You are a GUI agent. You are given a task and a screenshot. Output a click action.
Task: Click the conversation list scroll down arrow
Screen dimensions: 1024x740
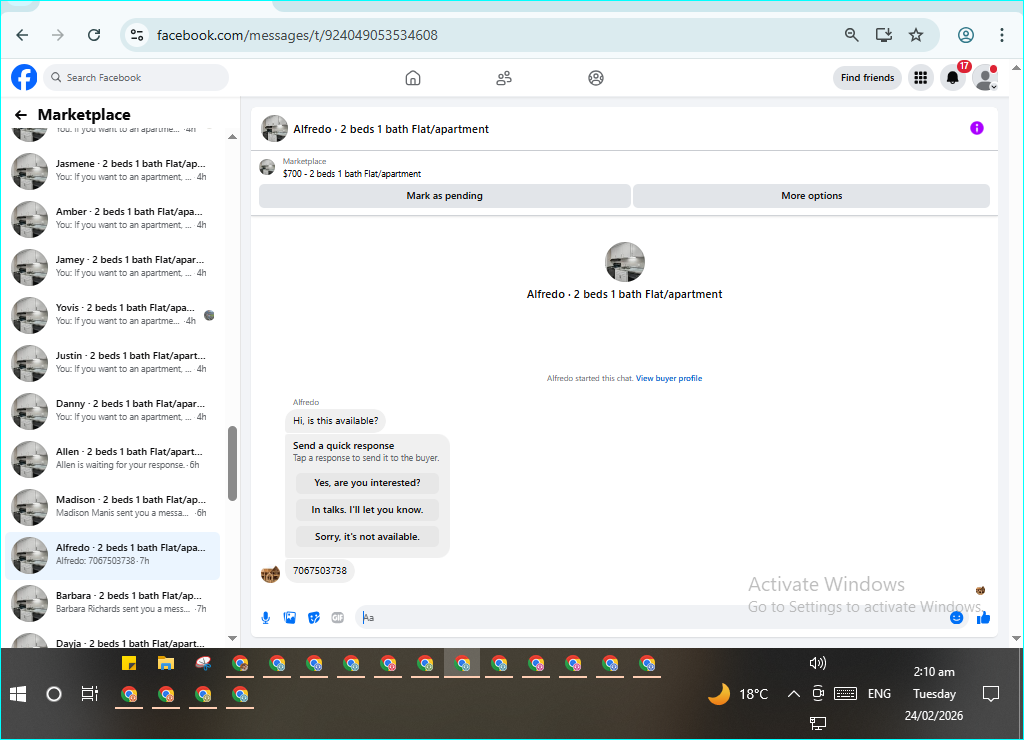232,638
